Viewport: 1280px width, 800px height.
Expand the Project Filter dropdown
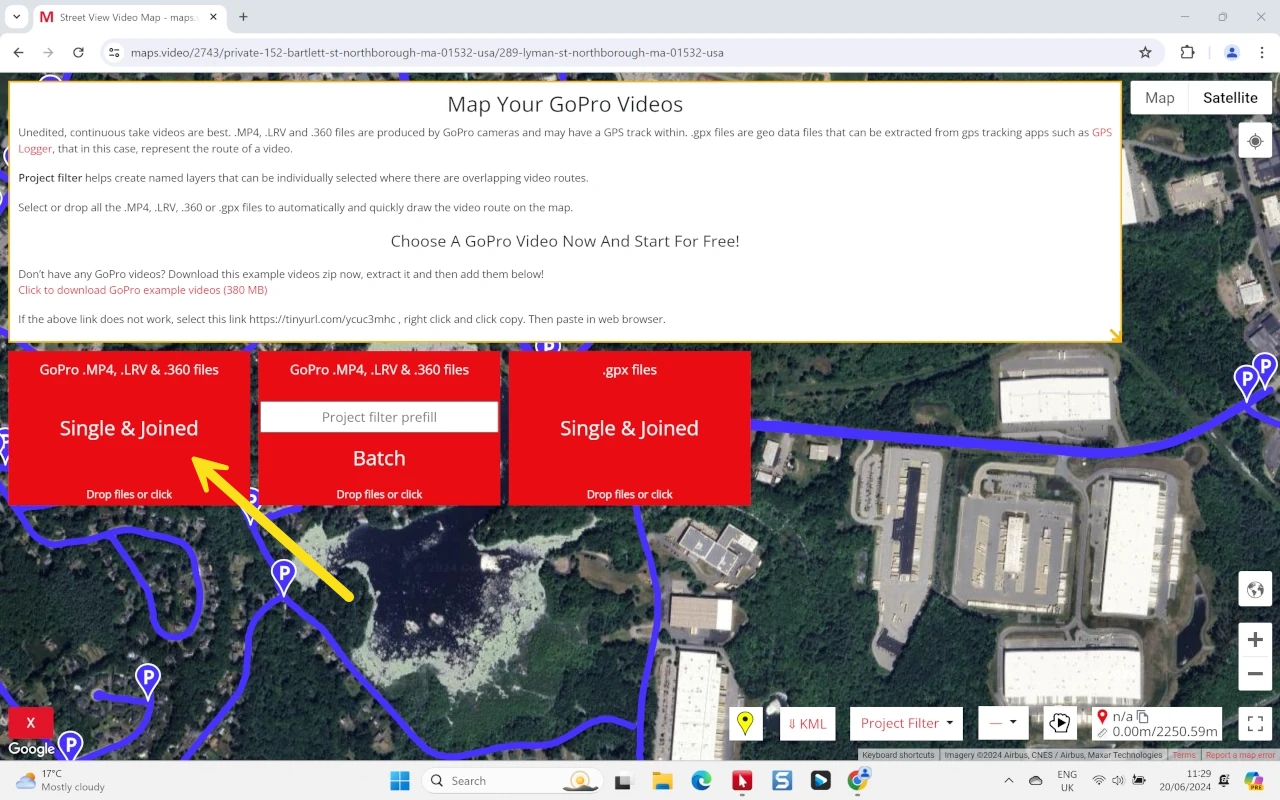pos(905,723)
